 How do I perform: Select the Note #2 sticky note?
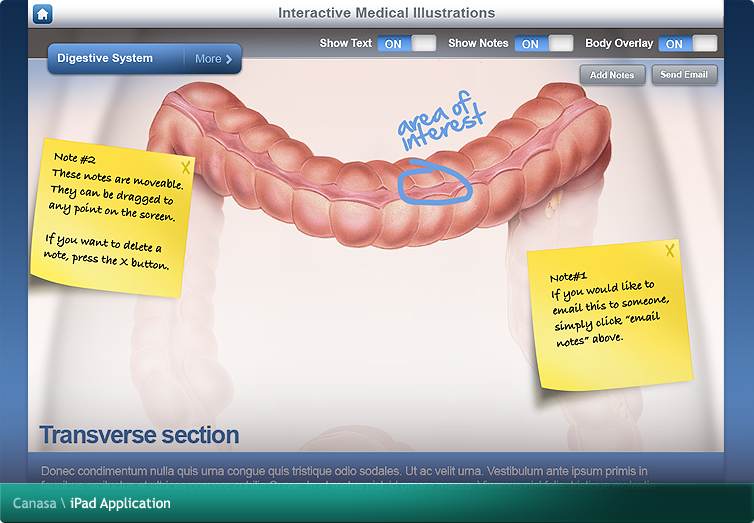point(113,217)
